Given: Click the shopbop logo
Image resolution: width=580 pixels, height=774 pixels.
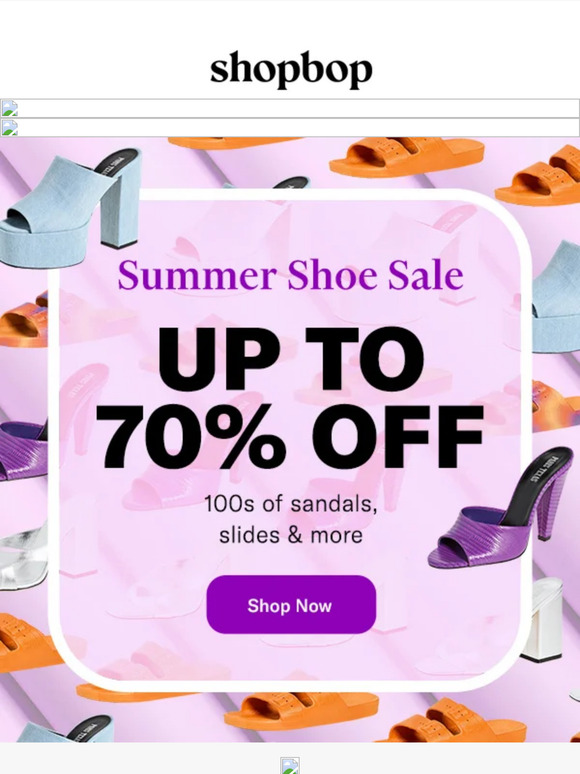Looking at the screenshot, I should 291,69.
